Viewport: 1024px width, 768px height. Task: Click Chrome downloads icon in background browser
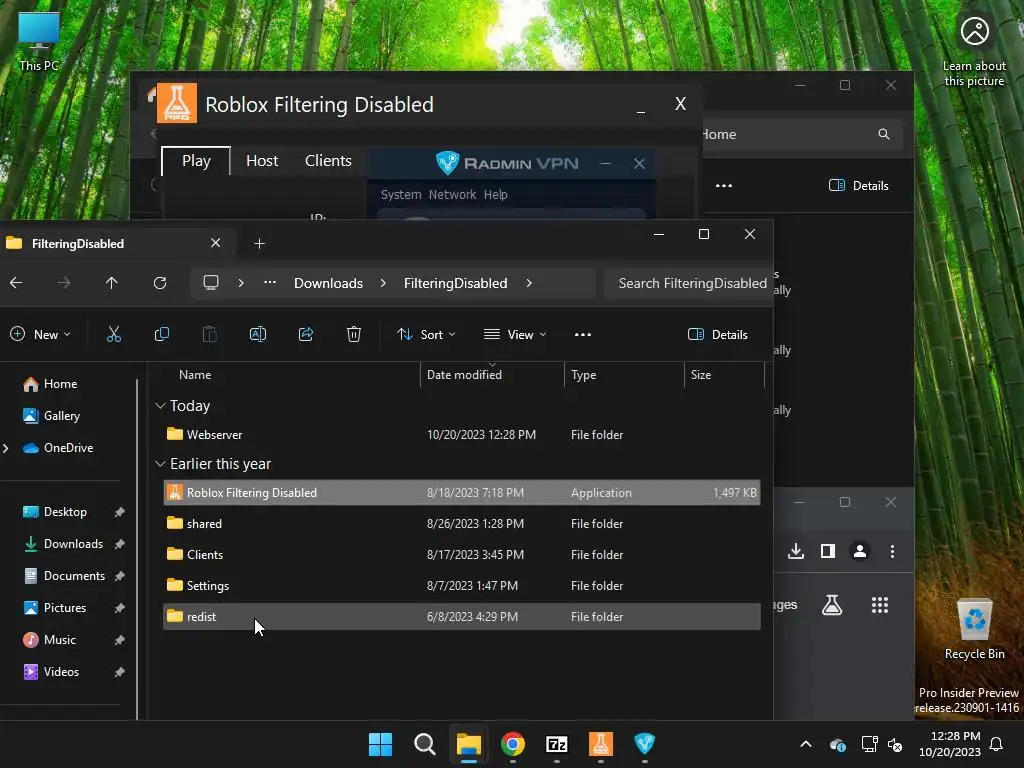click(x=796, y=551)
